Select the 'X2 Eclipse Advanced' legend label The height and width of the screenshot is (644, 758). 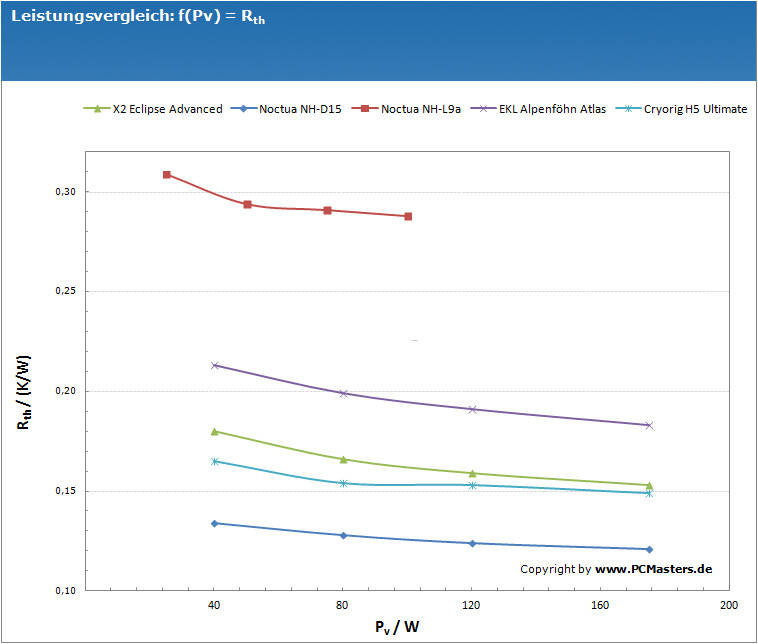coord(168,109)
